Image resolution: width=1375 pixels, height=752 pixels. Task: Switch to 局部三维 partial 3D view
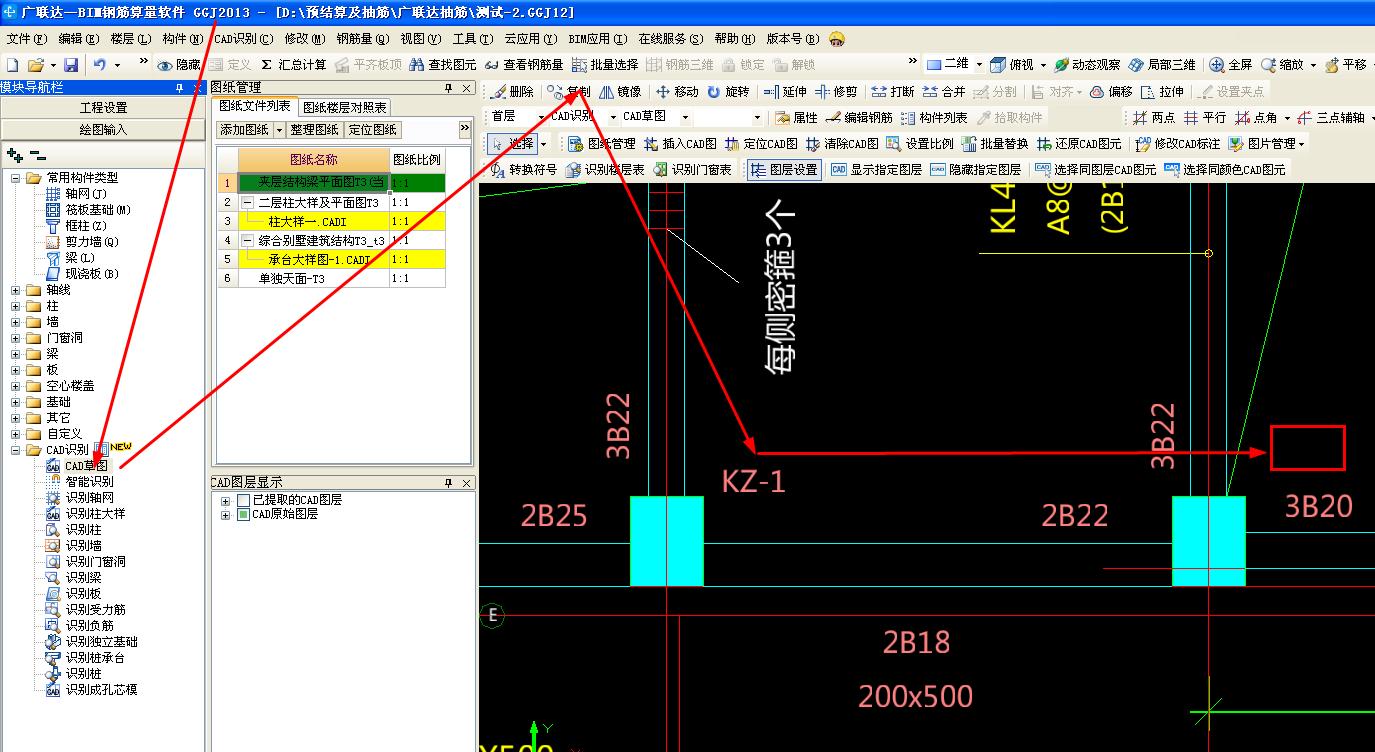(1162, 64)
